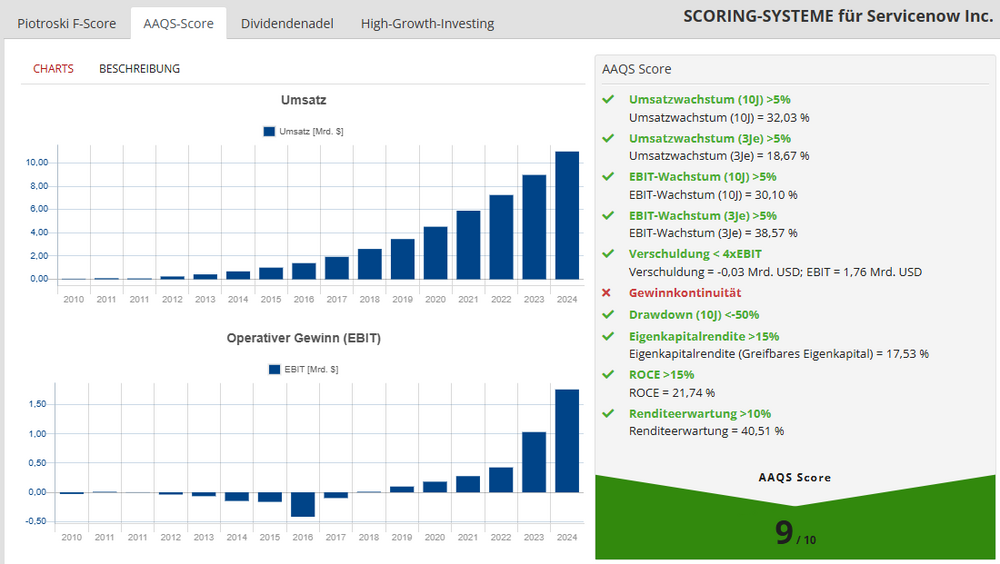Click the 2018 Umsatz bar
This screenshot has height=564, width=1000.
(370, 264)
